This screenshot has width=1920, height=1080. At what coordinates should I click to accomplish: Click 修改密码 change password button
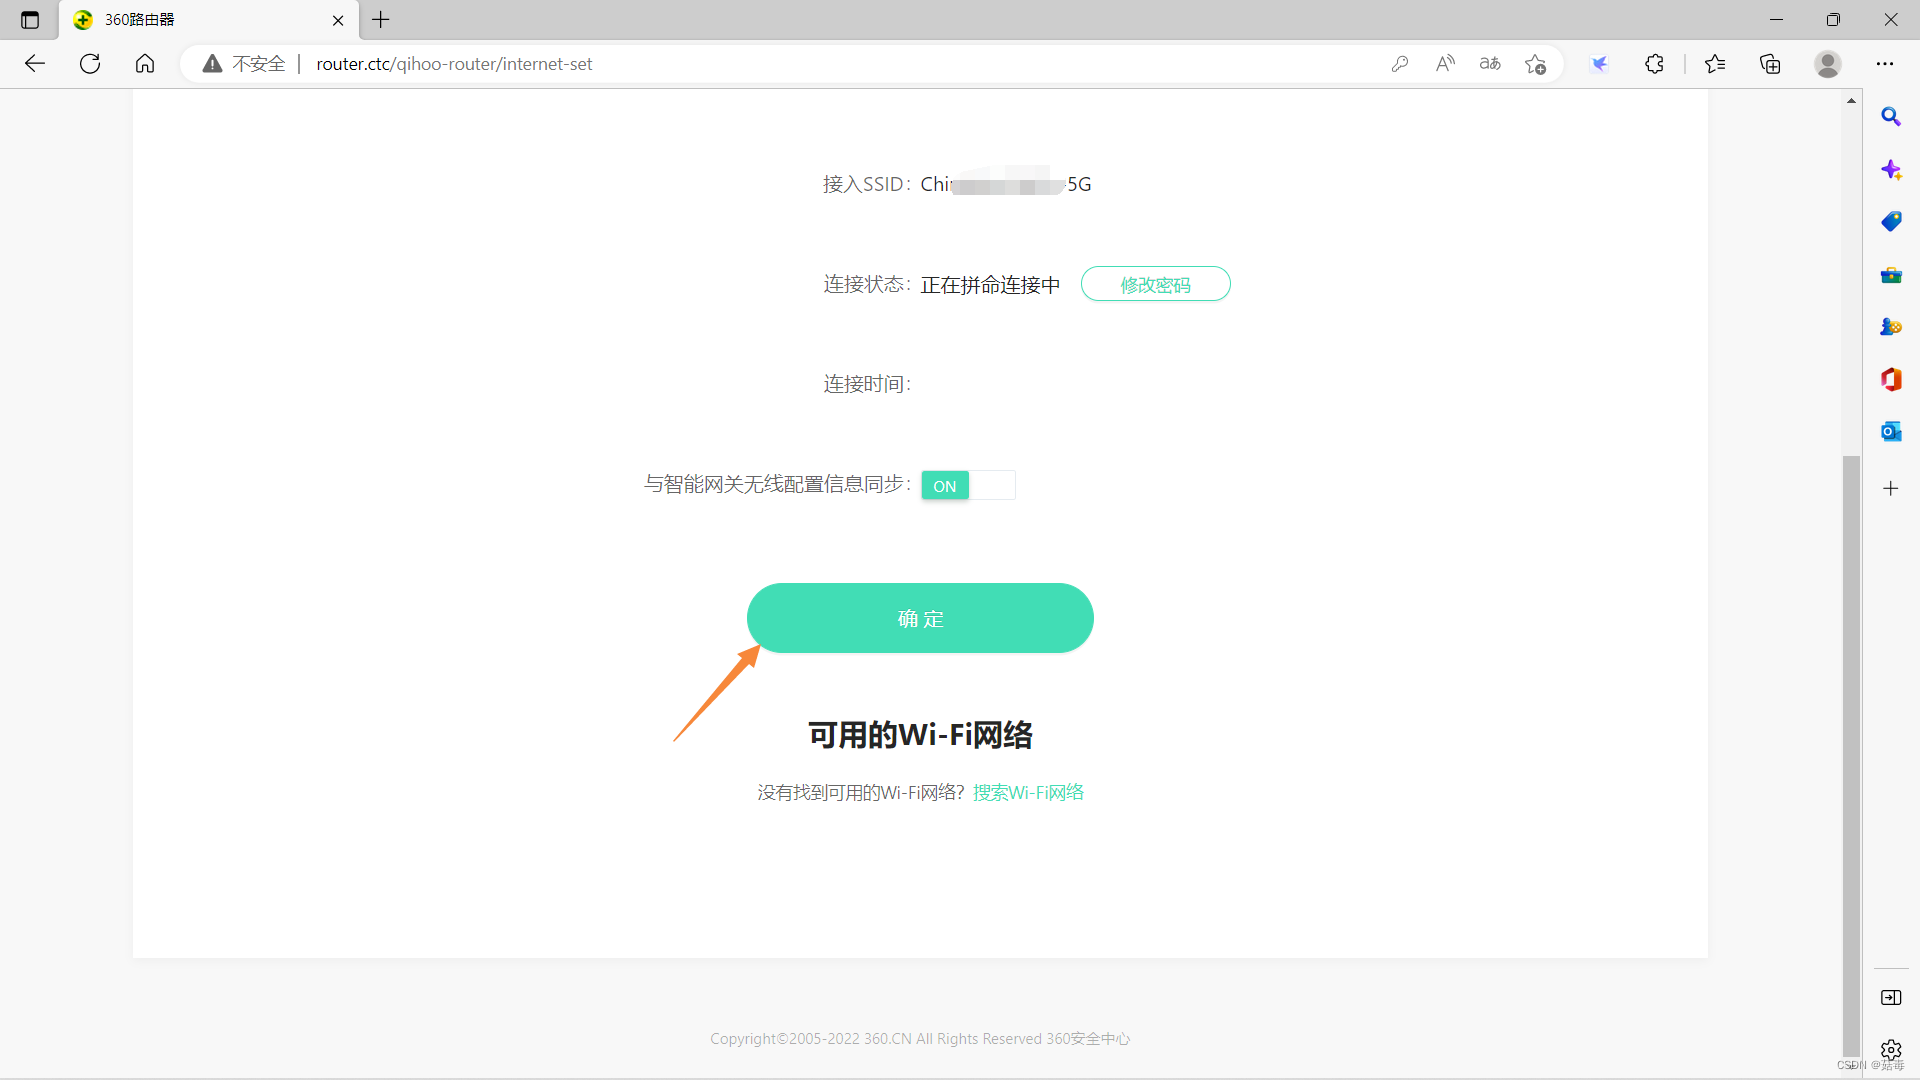pos(1155,285)
